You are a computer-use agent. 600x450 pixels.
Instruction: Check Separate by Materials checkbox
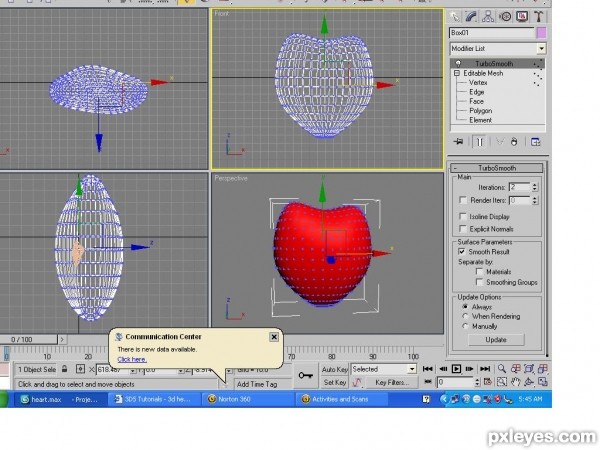(x=479, y=272)
